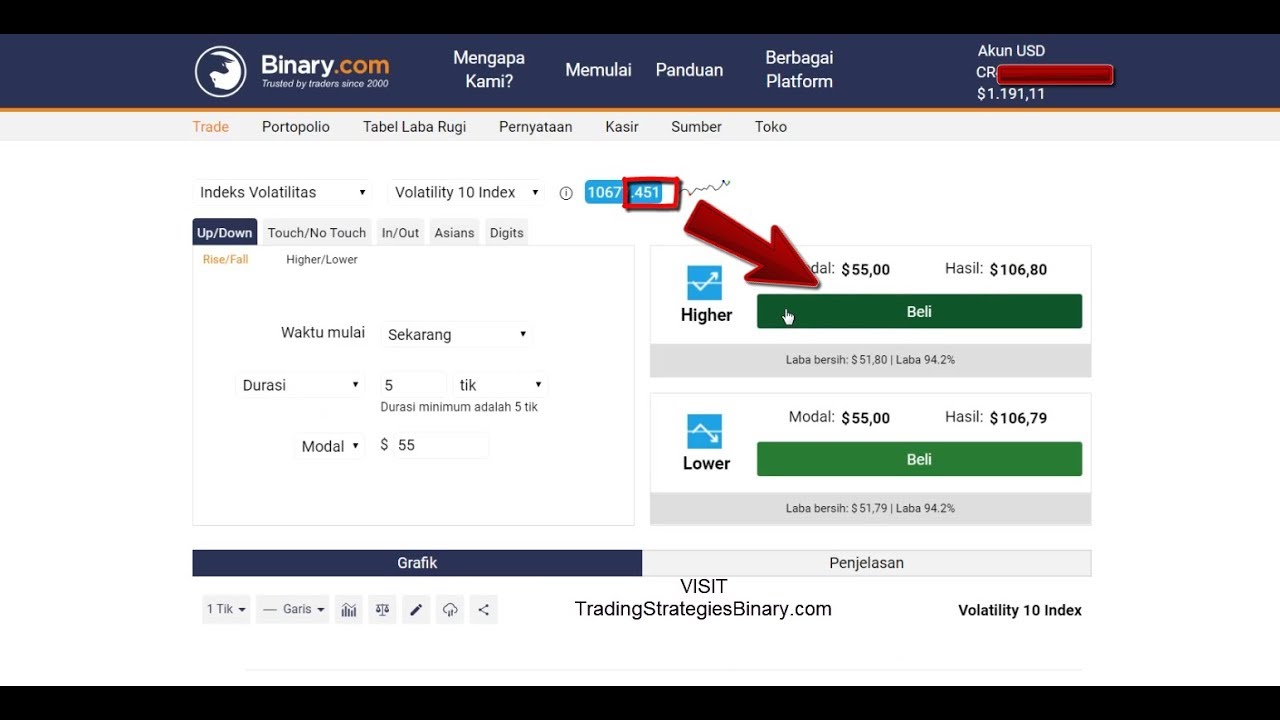The image size is (1280, 720).
Task: Click the Modal amount field showing 55
Action: (442, 445)
